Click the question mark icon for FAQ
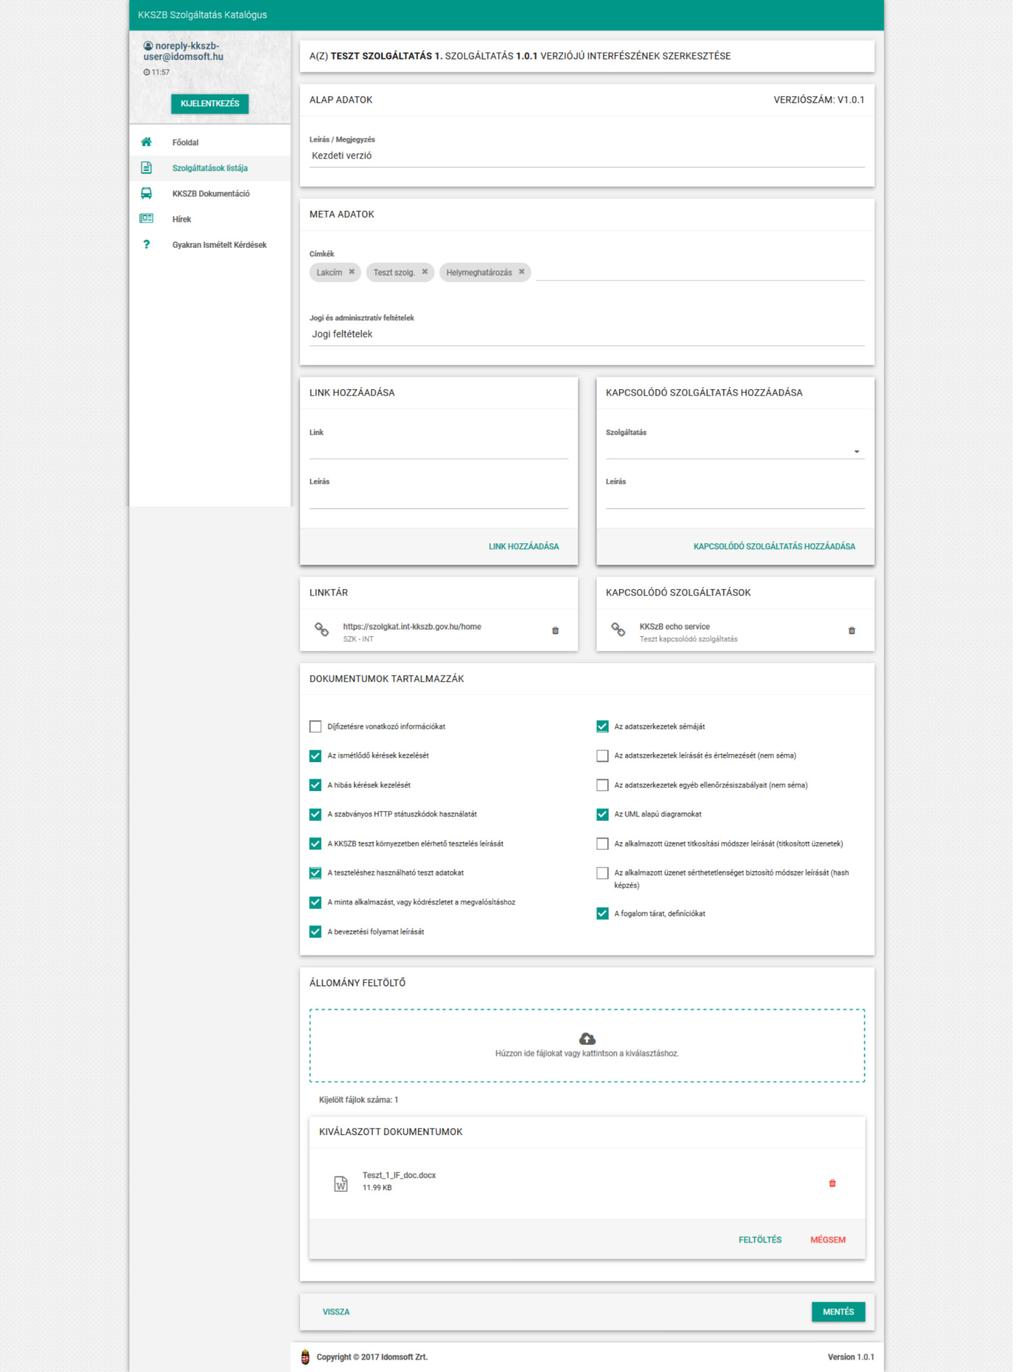The image size is (1024, 1372). [146, 244]
